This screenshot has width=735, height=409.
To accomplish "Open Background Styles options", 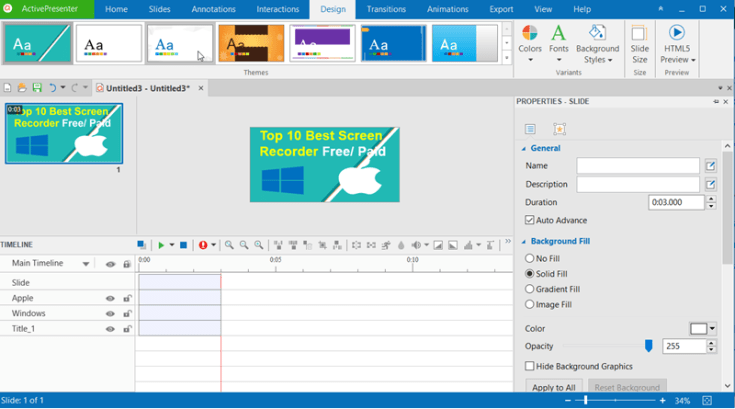I will 597,44.
